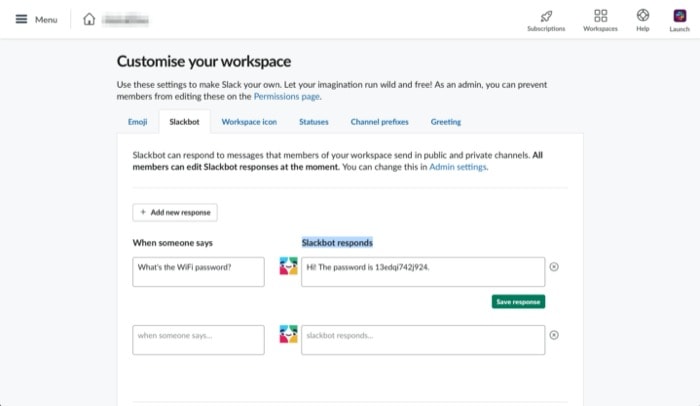Click Slackbot avatar beside empty response
This screenshot has height=406, width=700.
coord(288,334)
